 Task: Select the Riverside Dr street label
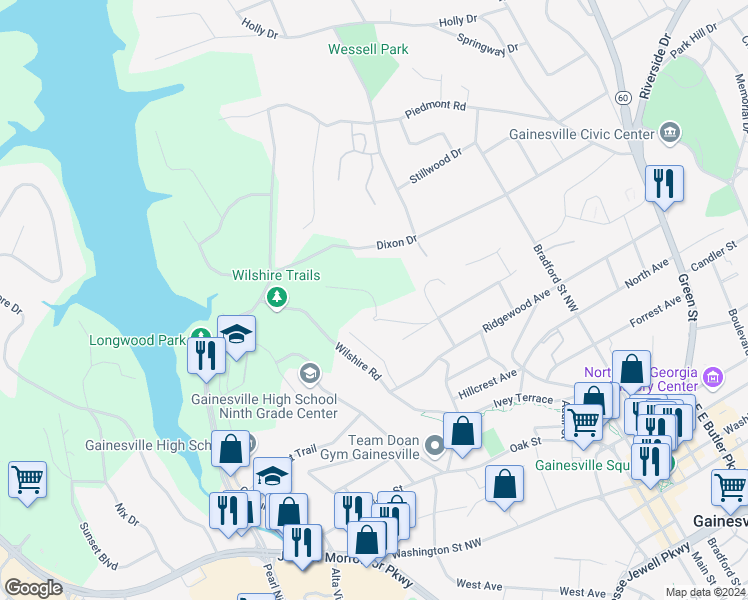(655, 66)
